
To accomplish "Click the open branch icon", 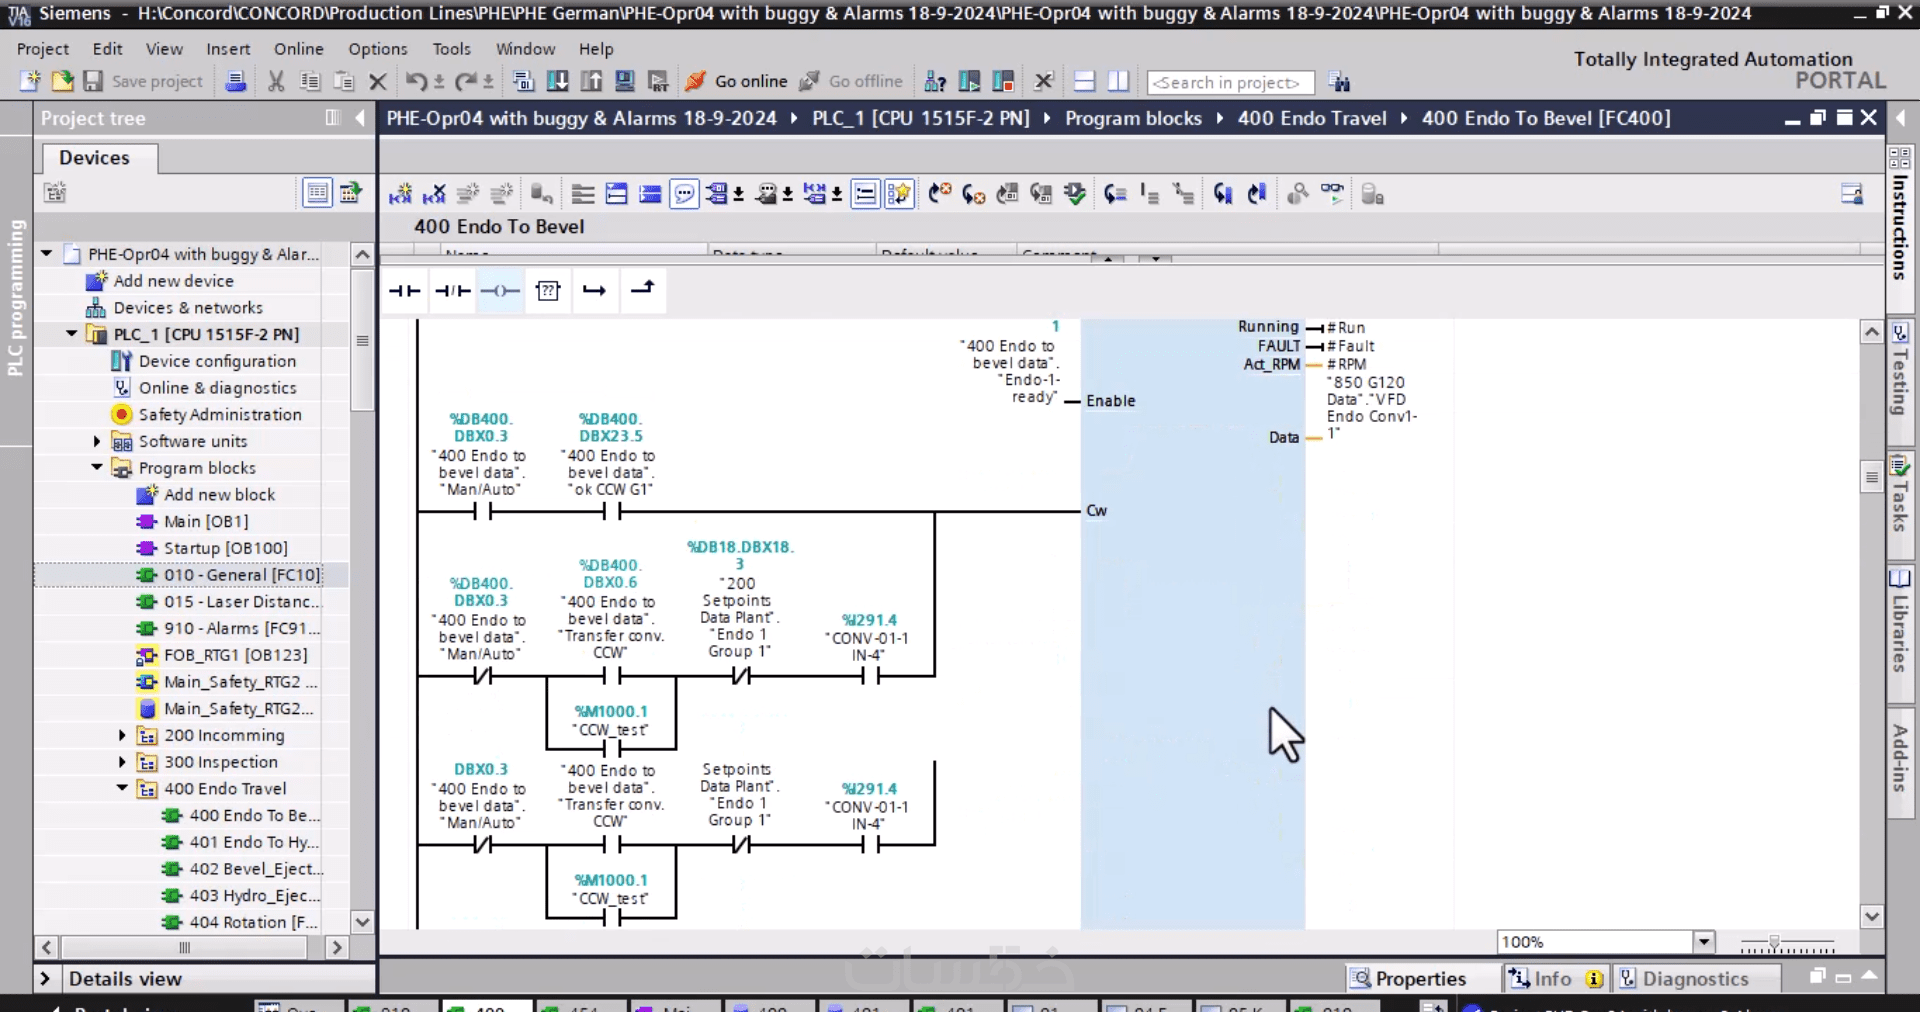I will click(595, 291).
